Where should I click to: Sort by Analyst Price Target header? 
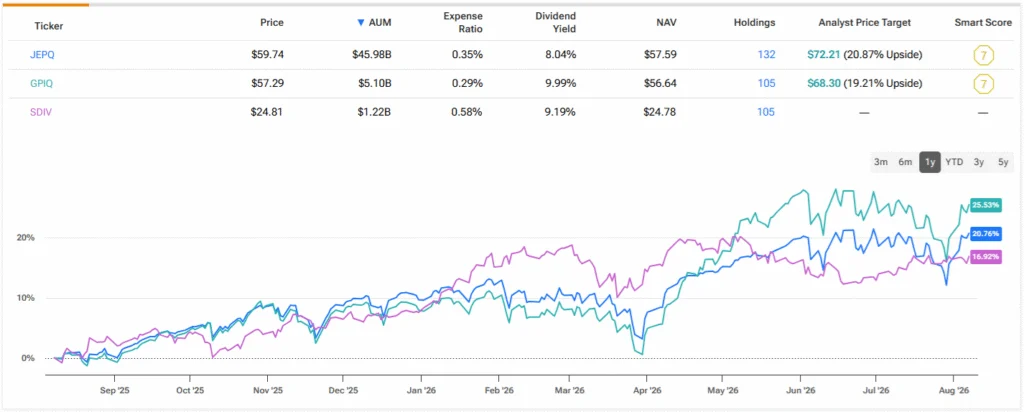click(865, 22)
